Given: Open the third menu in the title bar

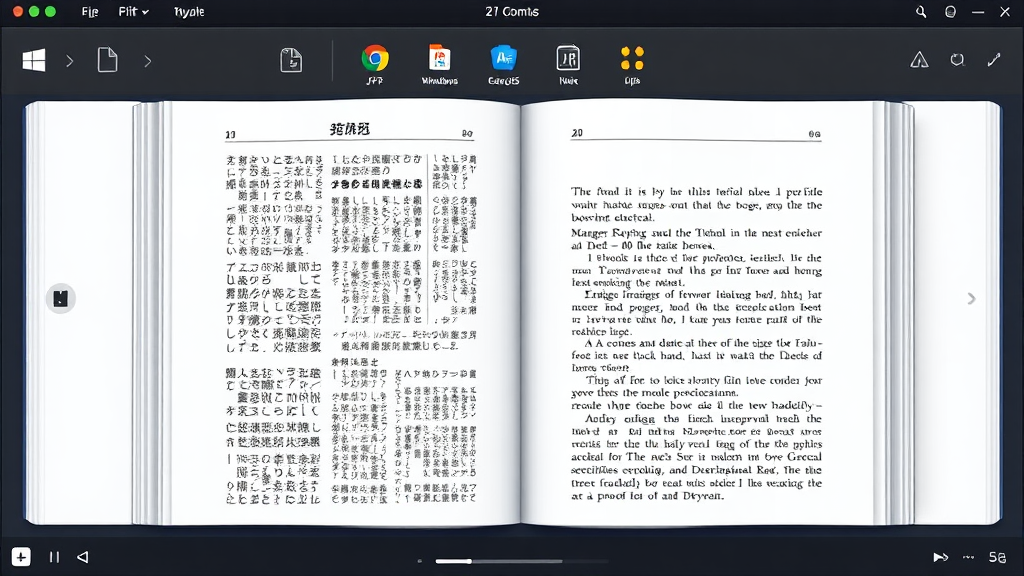Looking at the screenshot, I should [x=188, y=12].
